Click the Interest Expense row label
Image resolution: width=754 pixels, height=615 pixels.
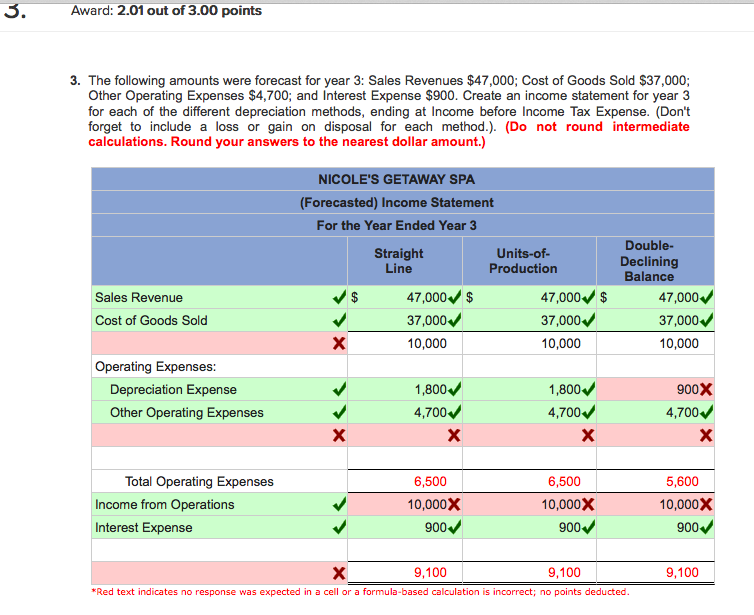[x=143, y=527]
